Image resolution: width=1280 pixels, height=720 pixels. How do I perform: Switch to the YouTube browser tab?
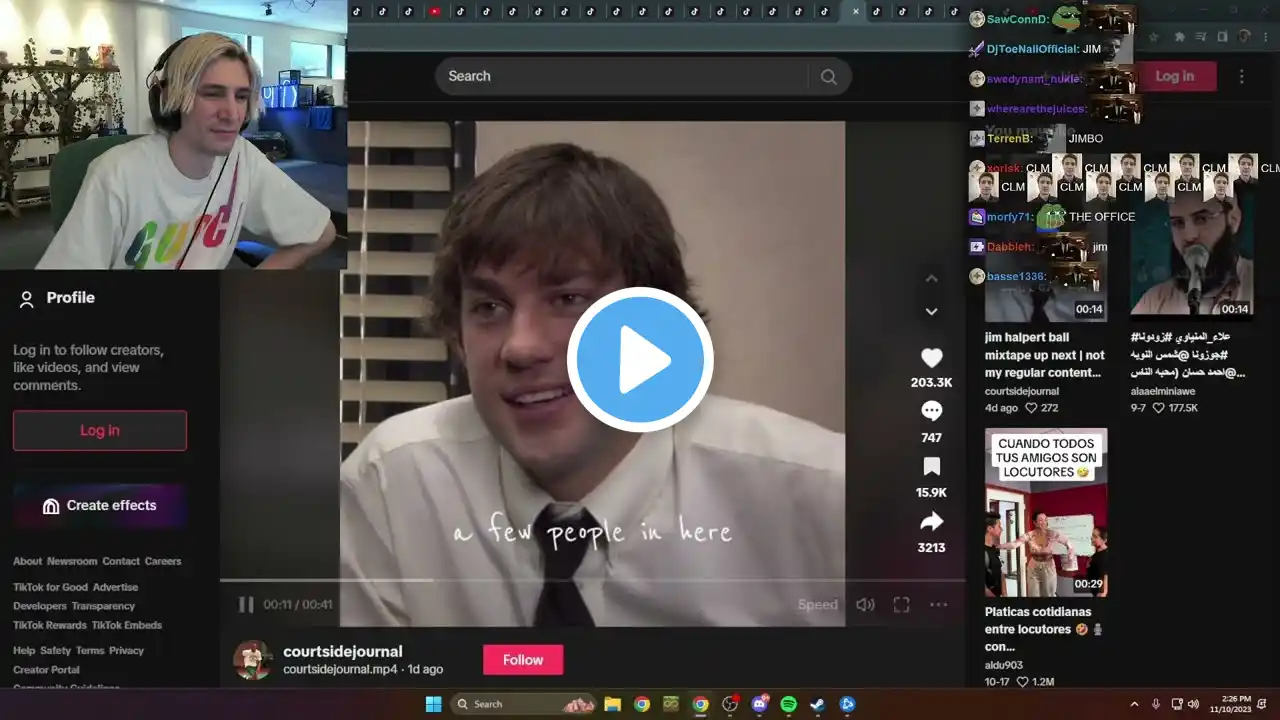coord(434,12)
